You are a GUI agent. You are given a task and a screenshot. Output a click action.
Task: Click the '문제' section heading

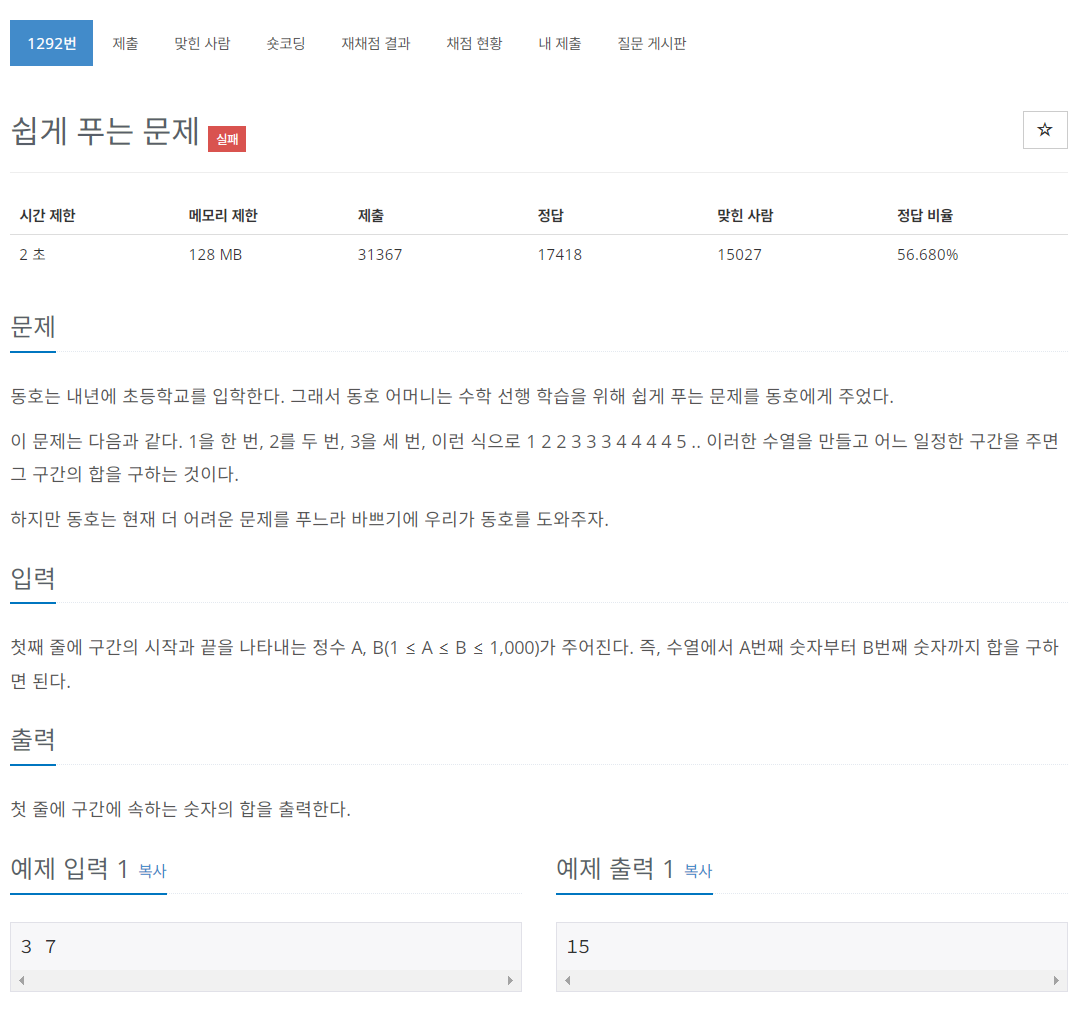[x=33, y=326]
